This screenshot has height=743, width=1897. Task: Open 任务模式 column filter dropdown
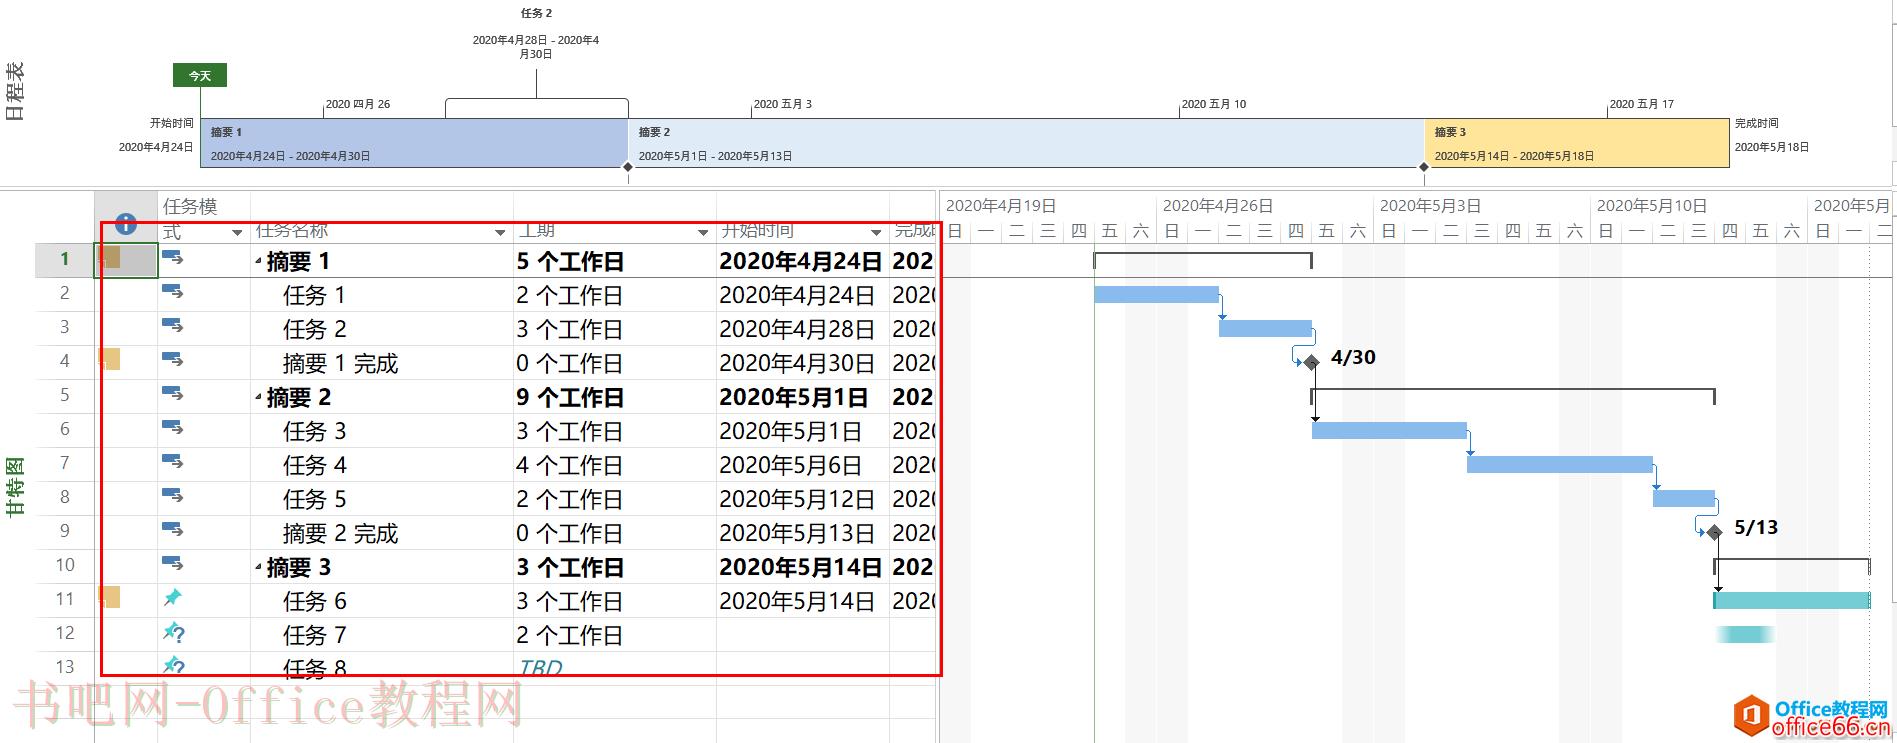point(237,232)
